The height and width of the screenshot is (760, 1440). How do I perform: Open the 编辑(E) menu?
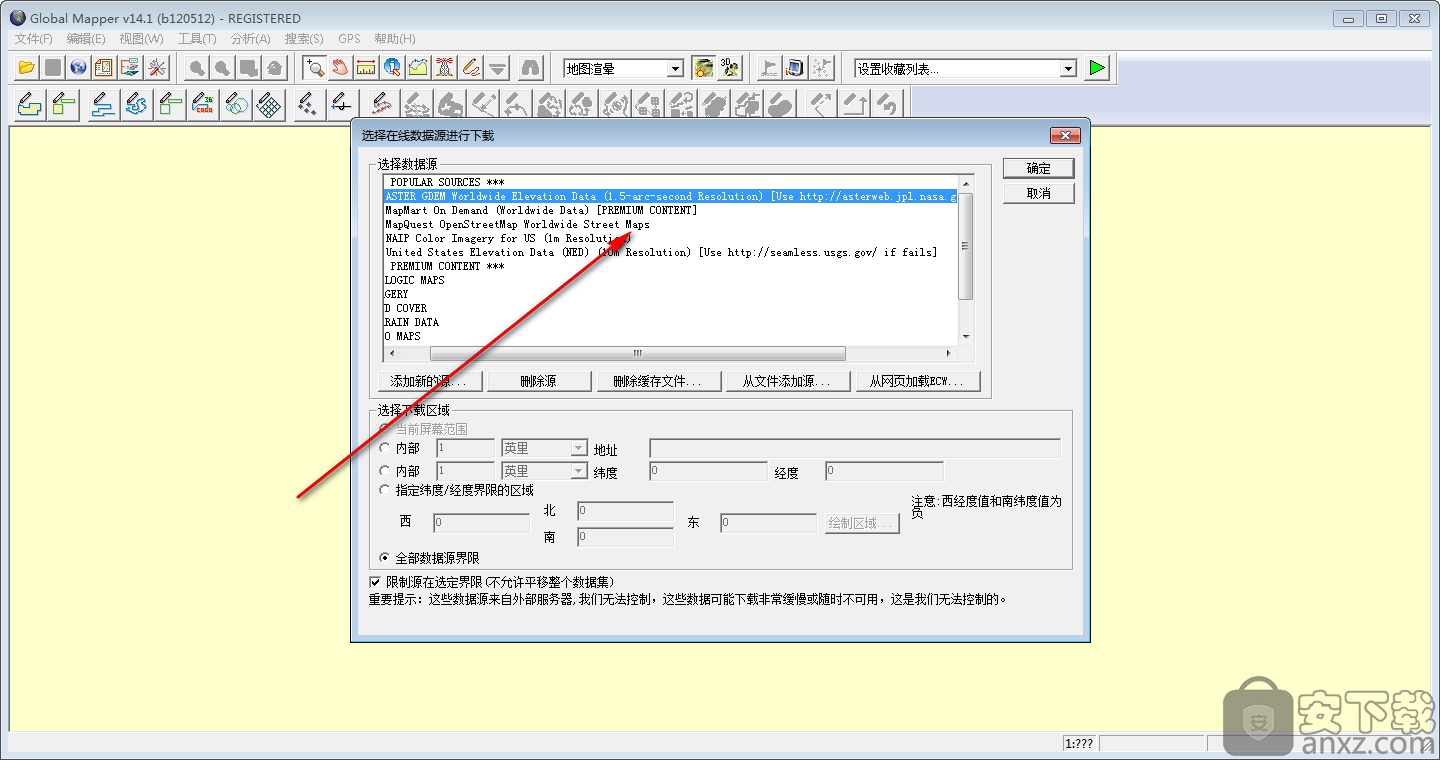(x=86, y=39)
